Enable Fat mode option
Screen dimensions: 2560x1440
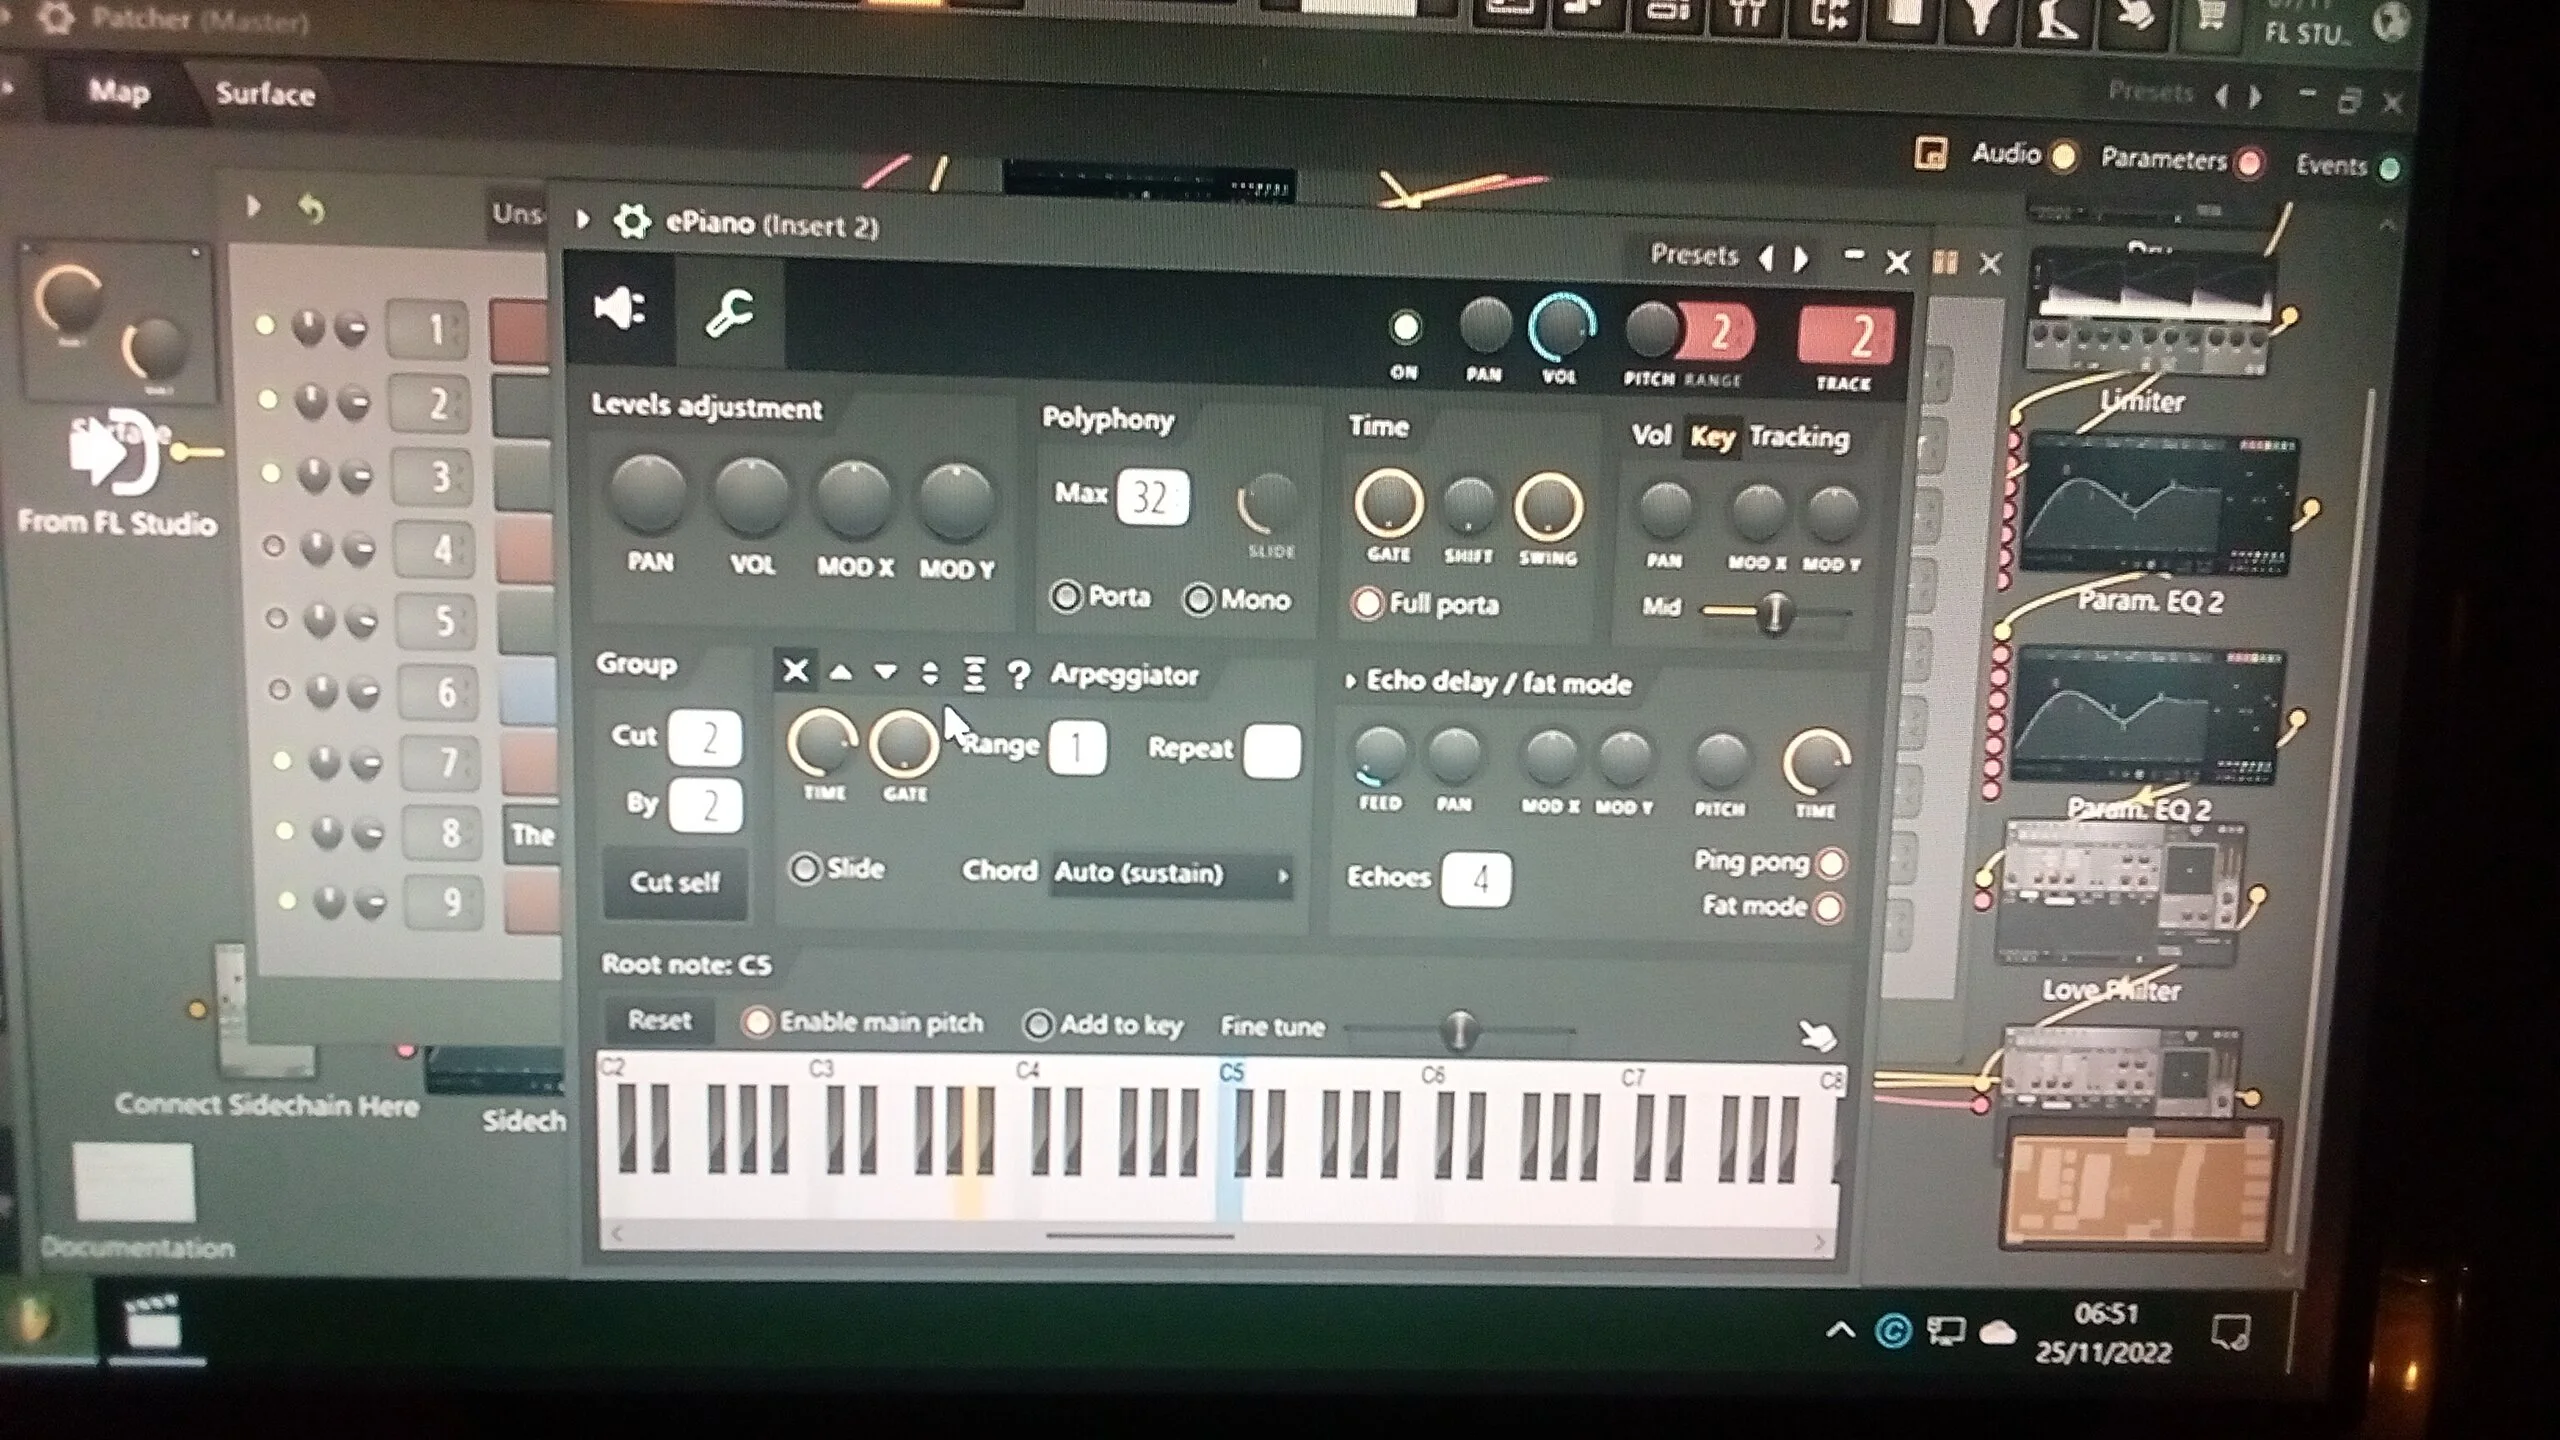click(1828, 907)
